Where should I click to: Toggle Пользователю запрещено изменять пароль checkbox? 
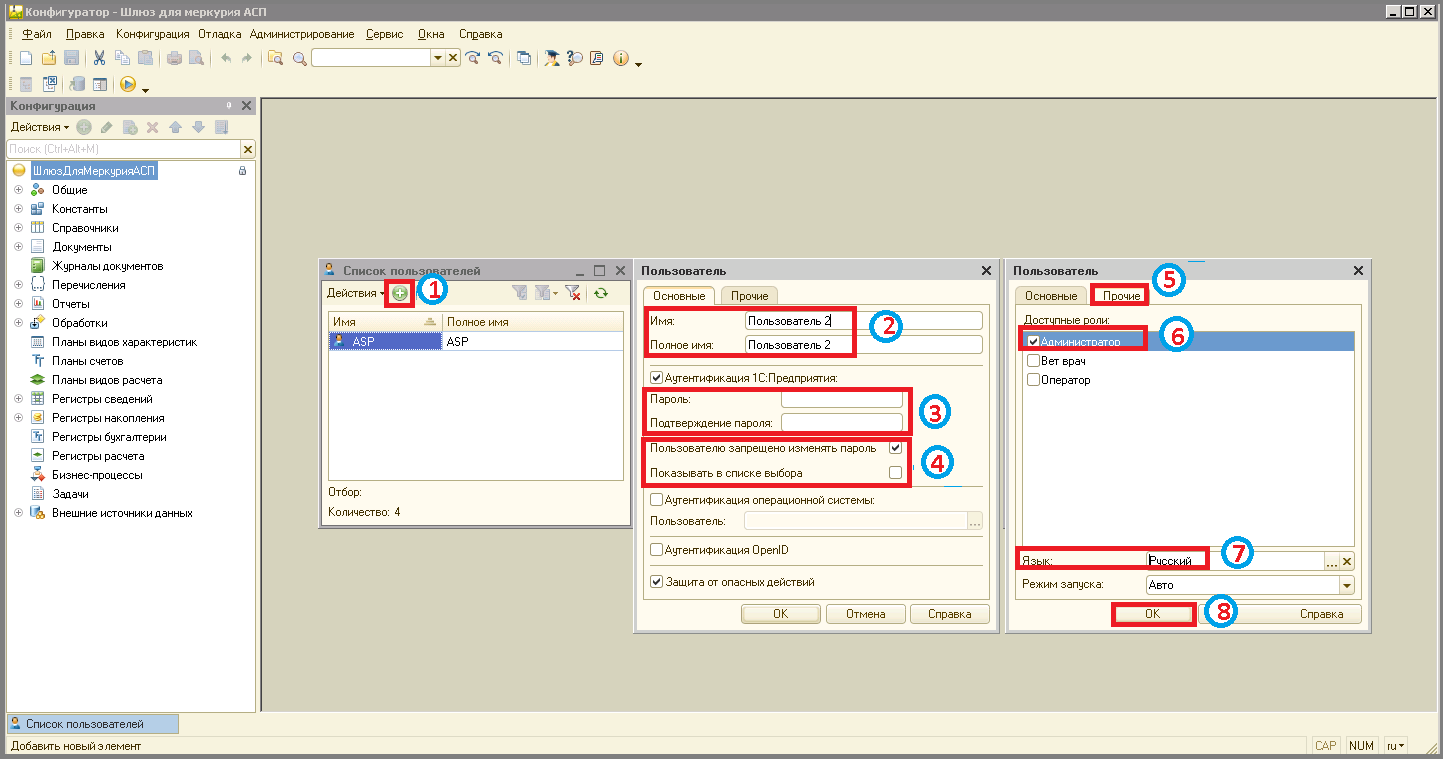coord(895,448)
